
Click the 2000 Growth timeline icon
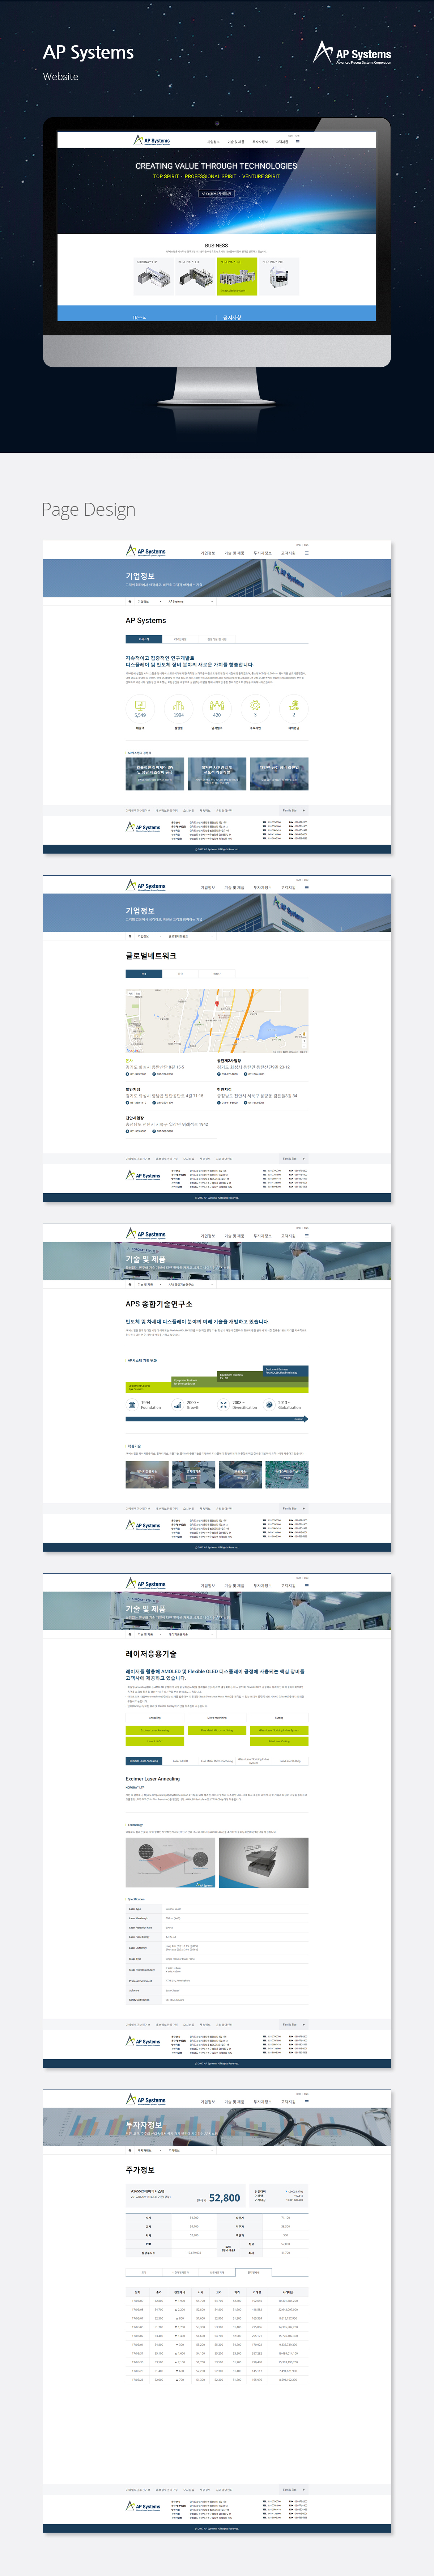pyautogui.click(x=178, y=1404)
